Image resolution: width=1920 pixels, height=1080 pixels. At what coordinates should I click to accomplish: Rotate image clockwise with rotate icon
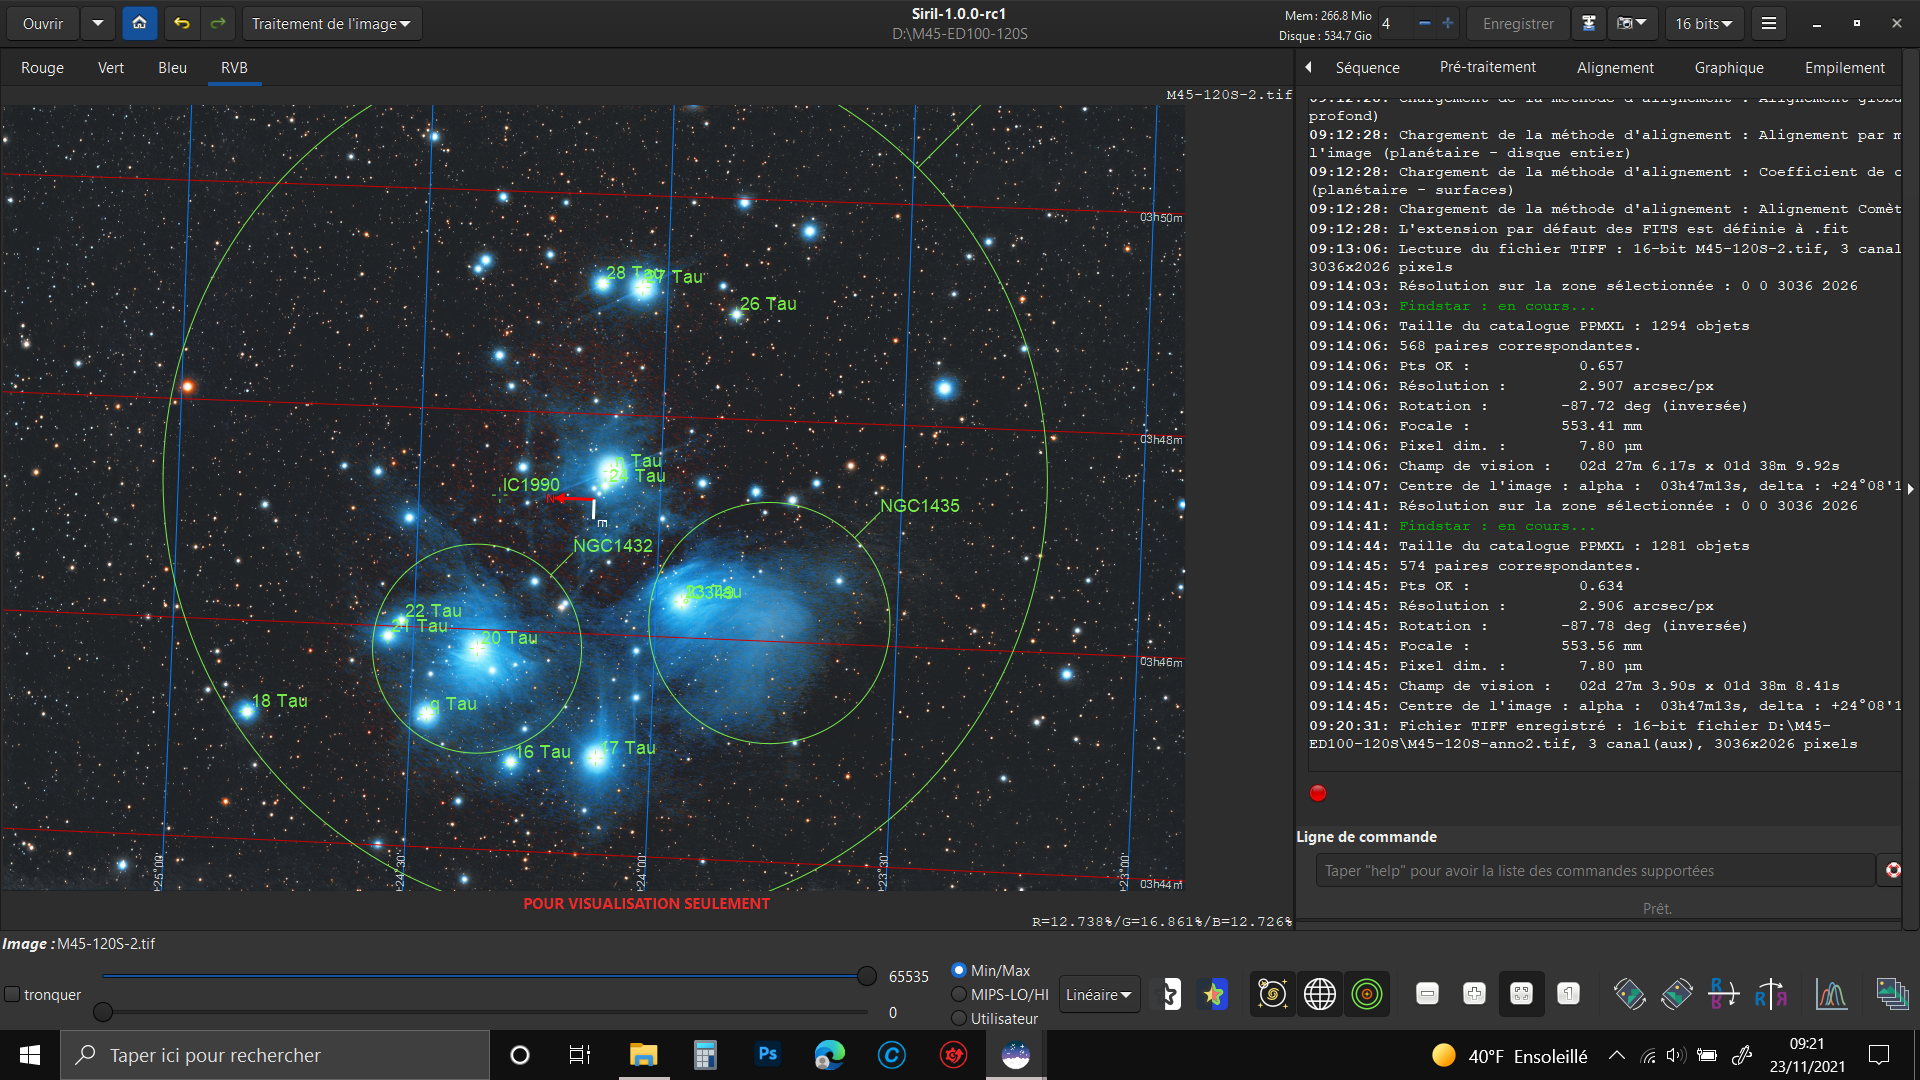pyautogui.click(x=1677, y=994)
